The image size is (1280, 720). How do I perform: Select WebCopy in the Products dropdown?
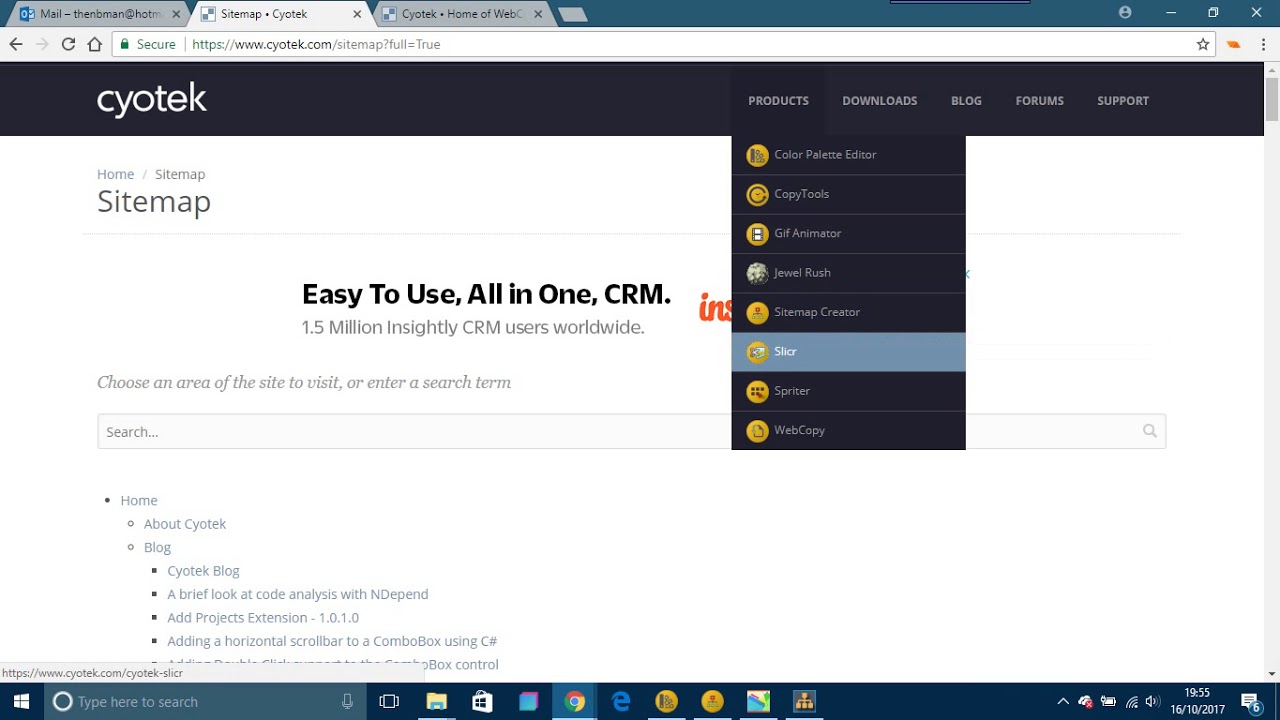[x=848, y=430]
